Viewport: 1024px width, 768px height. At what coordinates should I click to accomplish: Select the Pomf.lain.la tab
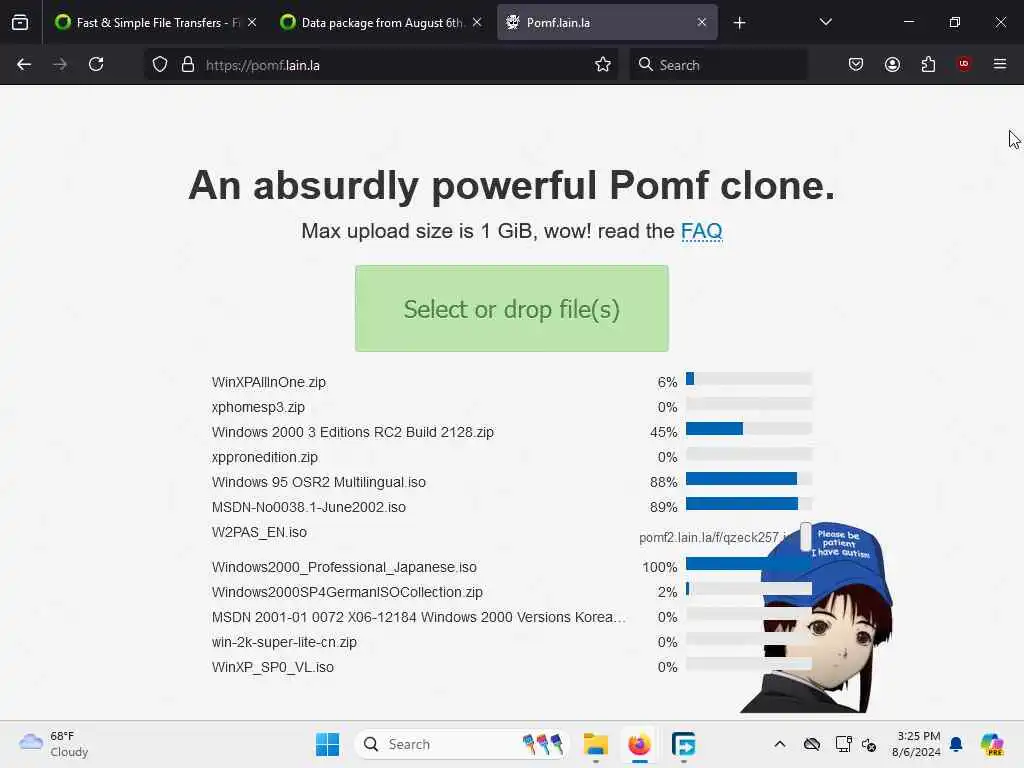coord(607,23)
